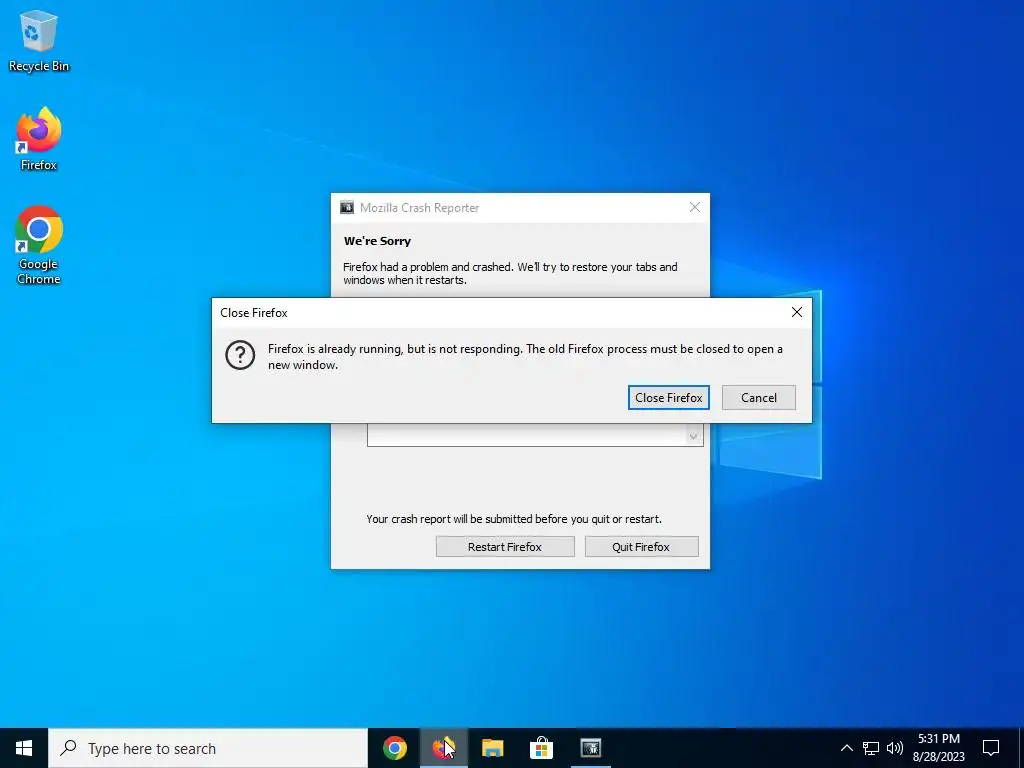
Task: Show hidden system tray icons
Action: pos(846,748)
